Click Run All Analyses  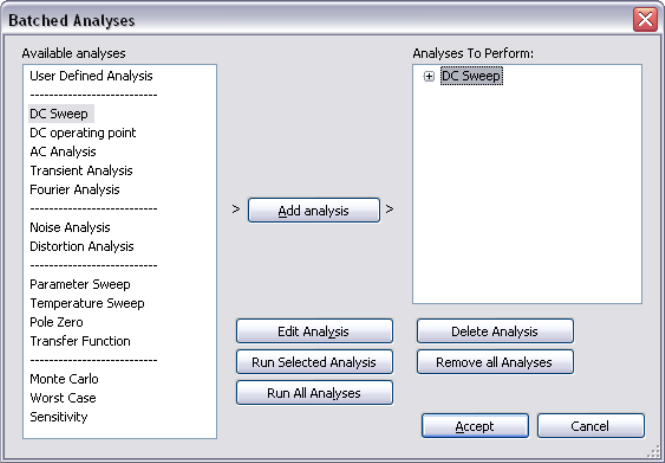314,393
